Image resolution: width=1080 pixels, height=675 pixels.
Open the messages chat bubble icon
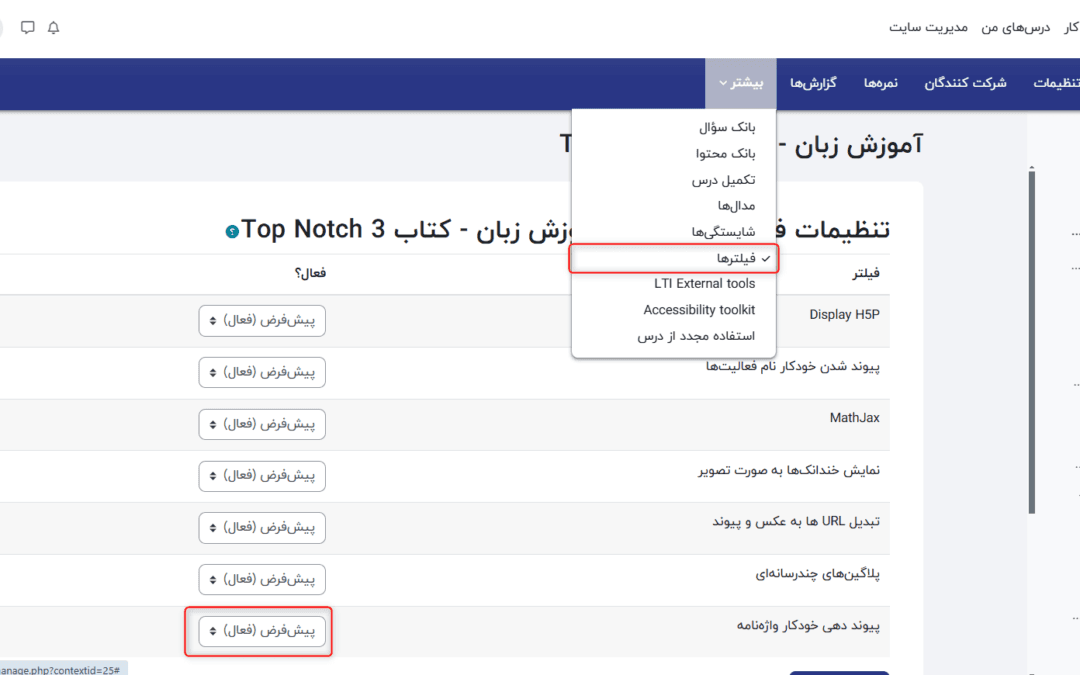[x=27, y=28]
